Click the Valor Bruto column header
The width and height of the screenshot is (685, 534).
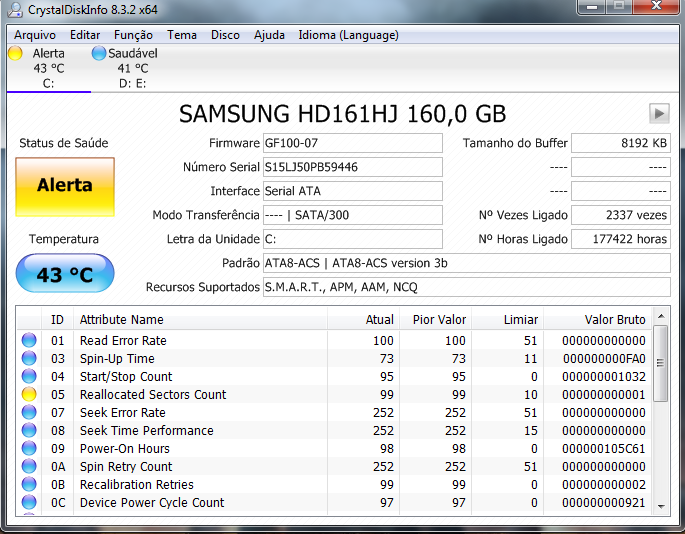597,320
